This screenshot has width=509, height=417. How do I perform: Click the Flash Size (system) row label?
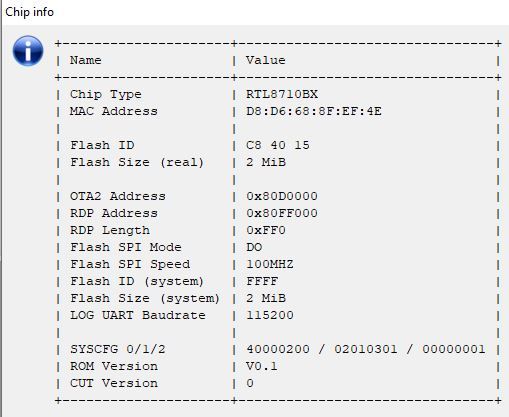pos(145,298)
